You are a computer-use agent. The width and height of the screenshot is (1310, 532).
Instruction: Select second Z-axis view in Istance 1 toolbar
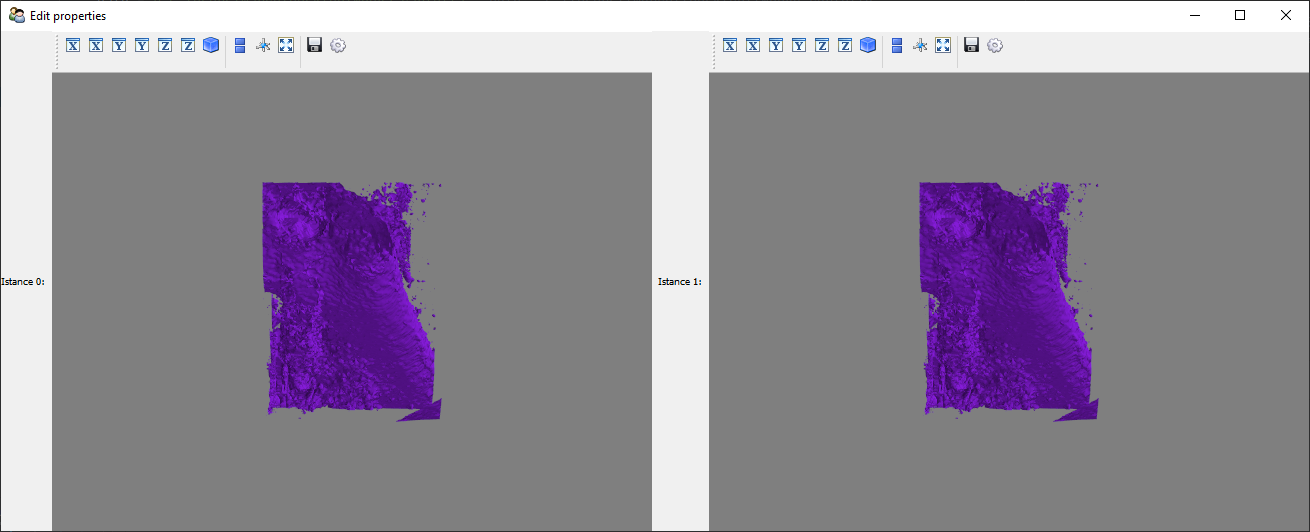pyautogui.click(x=845, y=45)
